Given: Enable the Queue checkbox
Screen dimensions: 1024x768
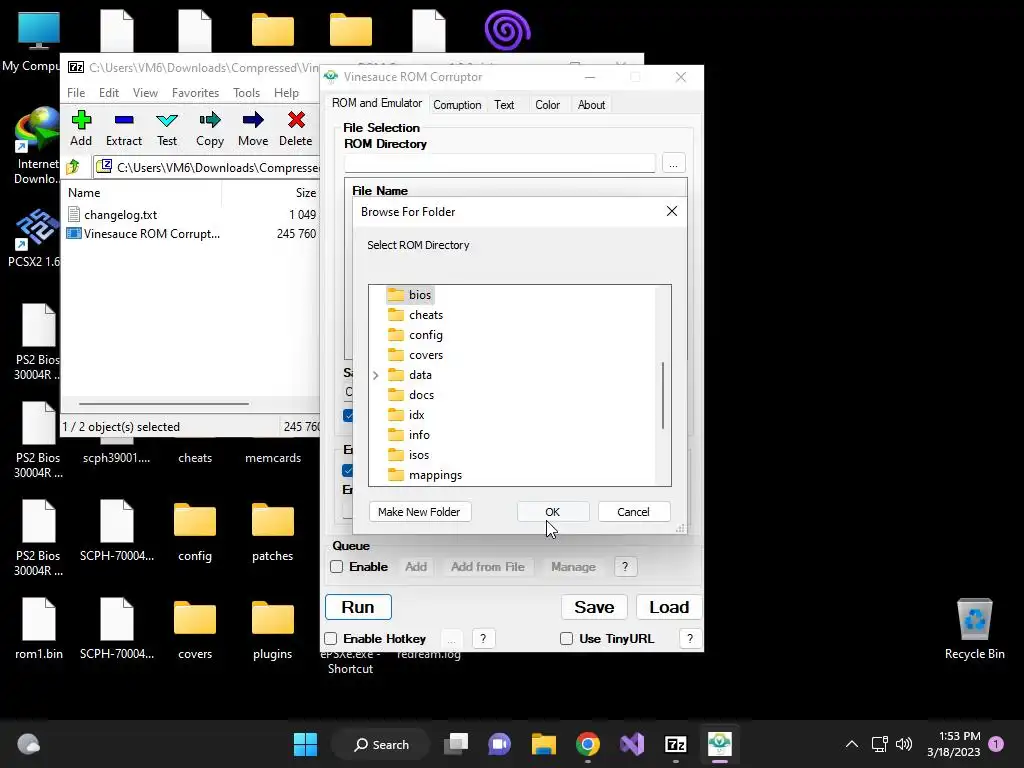Looking at the screenshot, I should (x=336, y=567).
